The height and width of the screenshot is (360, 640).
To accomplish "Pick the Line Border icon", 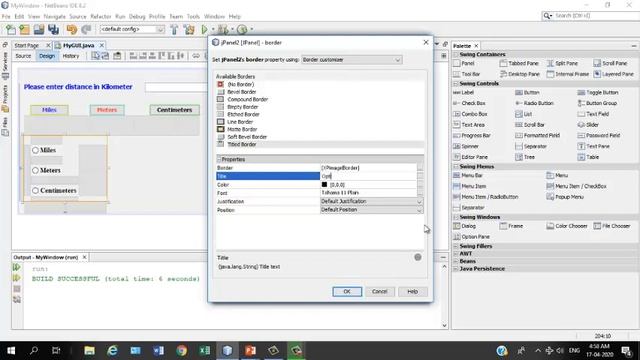I will coord(220,122).
